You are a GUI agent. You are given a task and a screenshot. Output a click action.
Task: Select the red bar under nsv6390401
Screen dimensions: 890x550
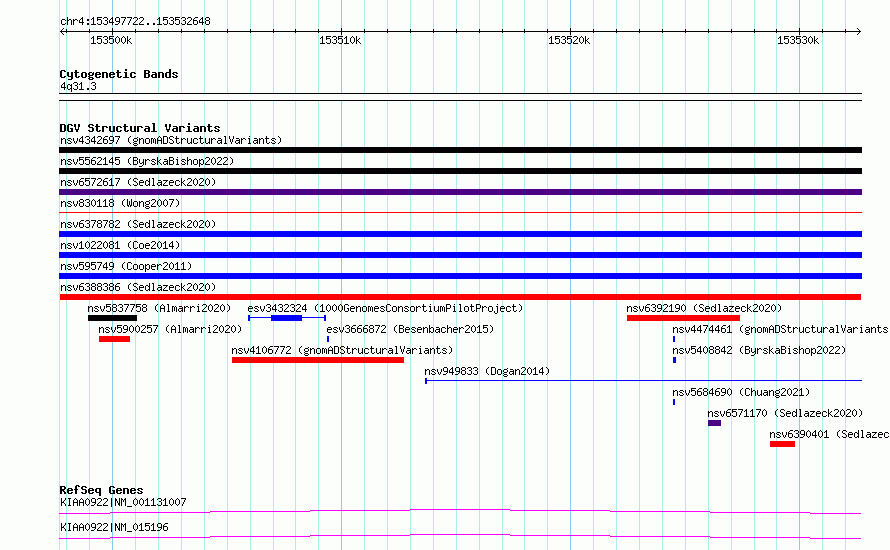[782, 444]
